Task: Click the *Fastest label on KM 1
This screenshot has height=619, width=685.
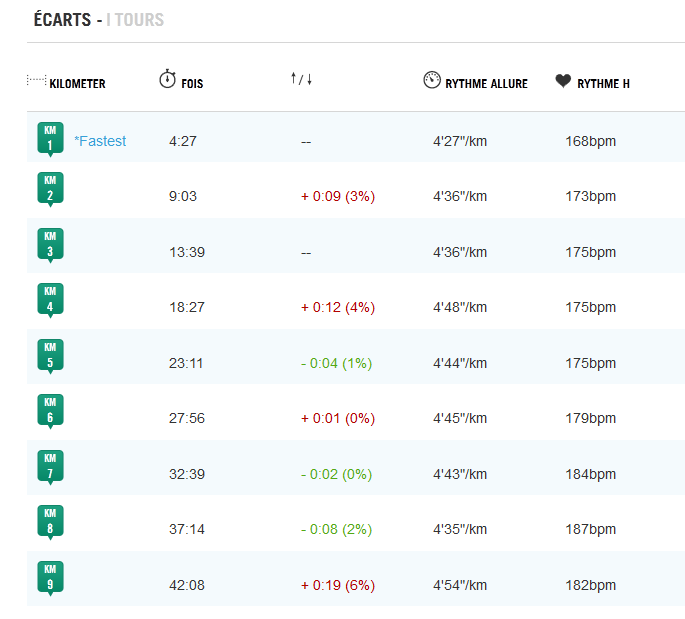Action: [100, 141]
